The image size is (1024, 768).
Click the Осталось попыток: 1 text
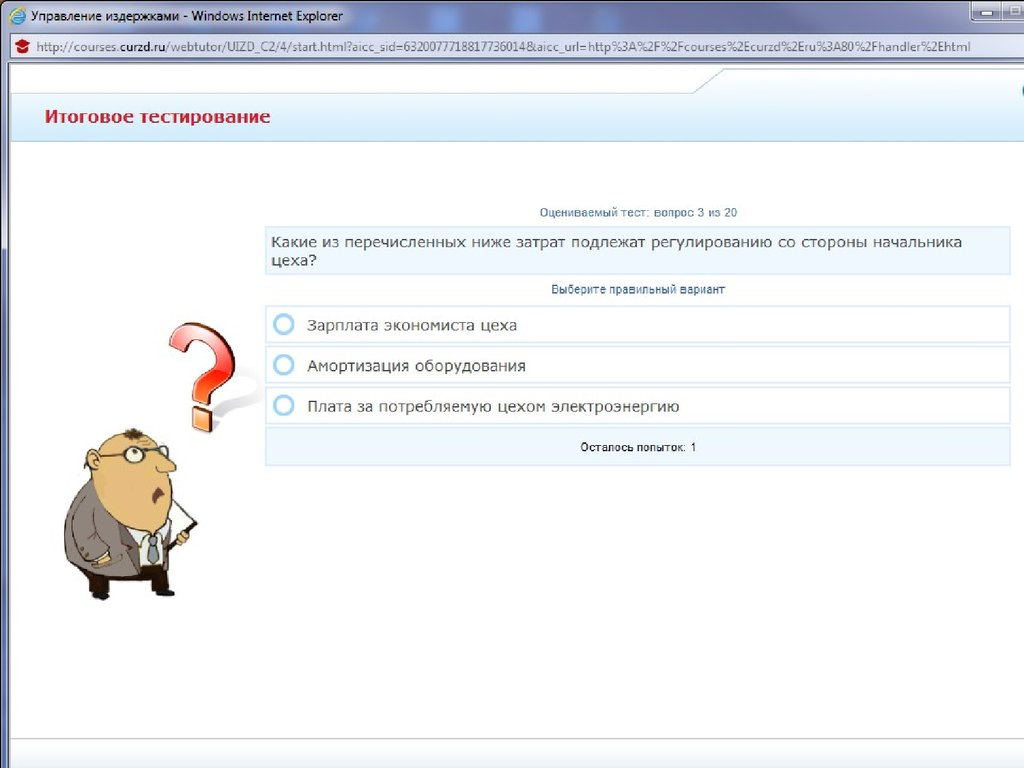[638, 447]
